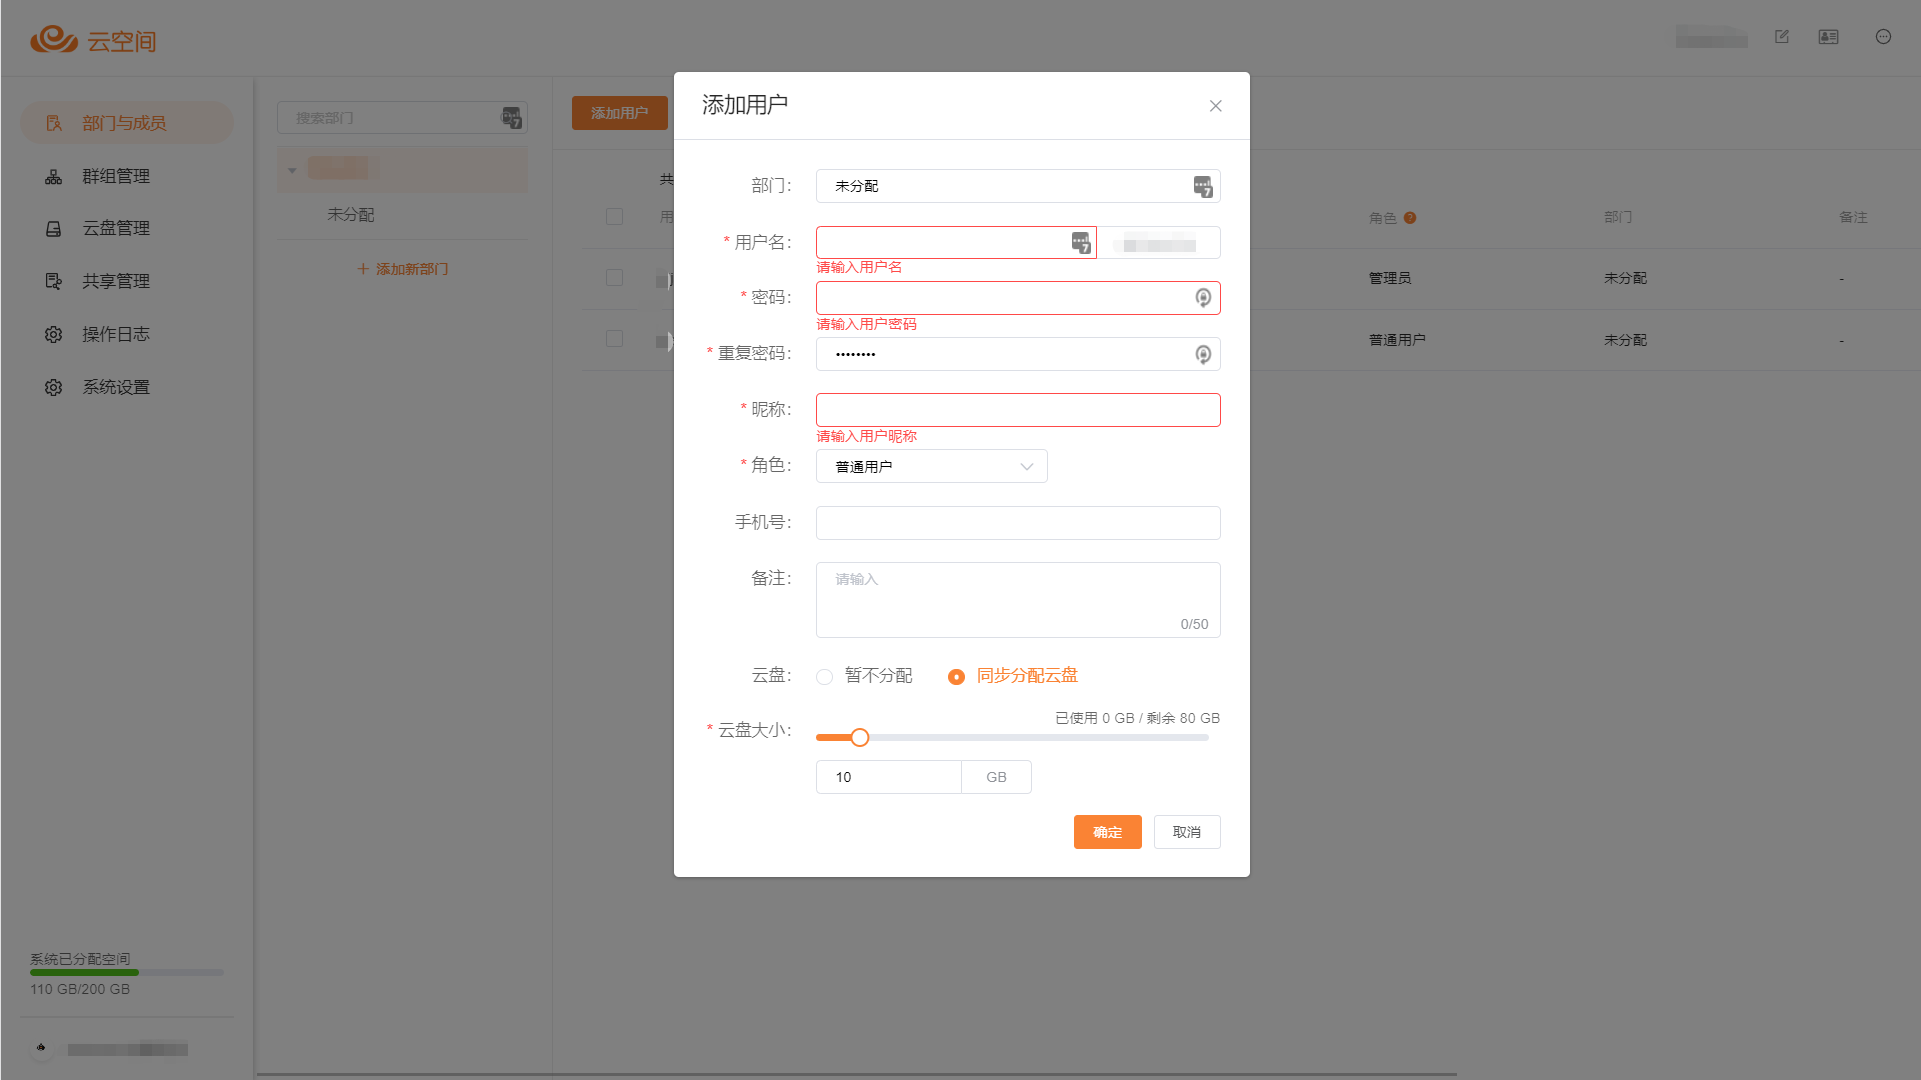This screenshot has width=1921, height=1080.
Task: Click the eye icon in 重复密码 field
Action: point(1203,354)
